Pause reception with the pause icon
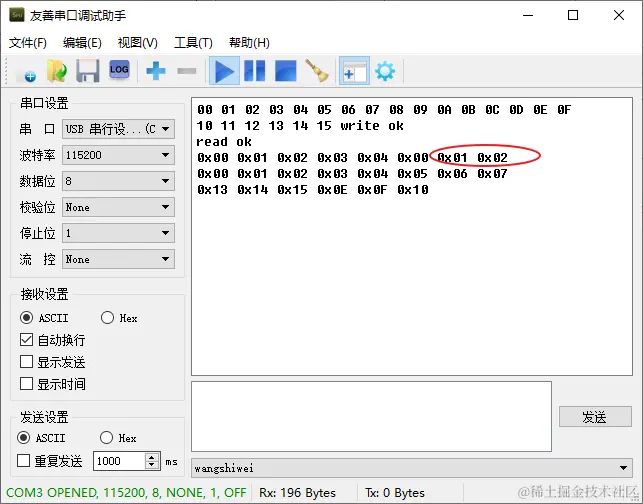The width and height of the screenshot is (643, 504). (x=255, y=71)
